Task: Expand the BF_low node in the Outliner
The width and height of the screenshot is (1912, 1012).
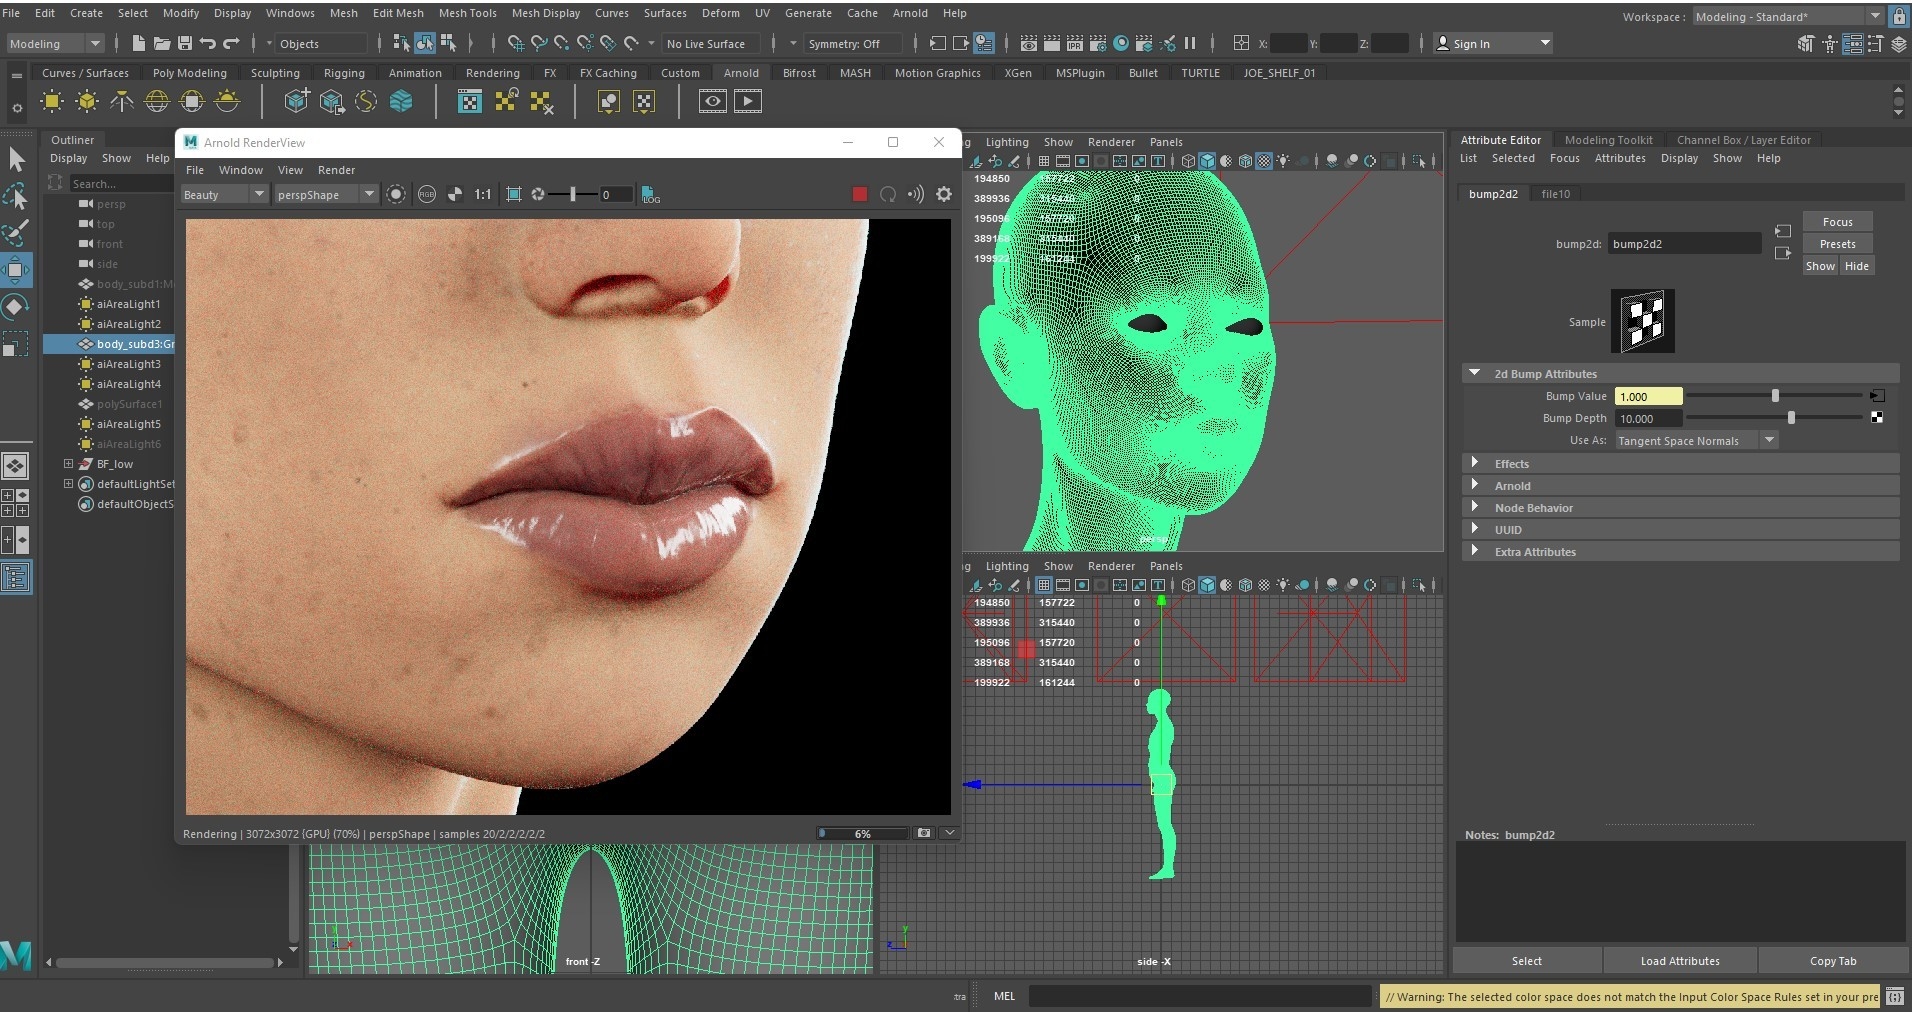Action: pyautogui.click(x=68, y=464)
